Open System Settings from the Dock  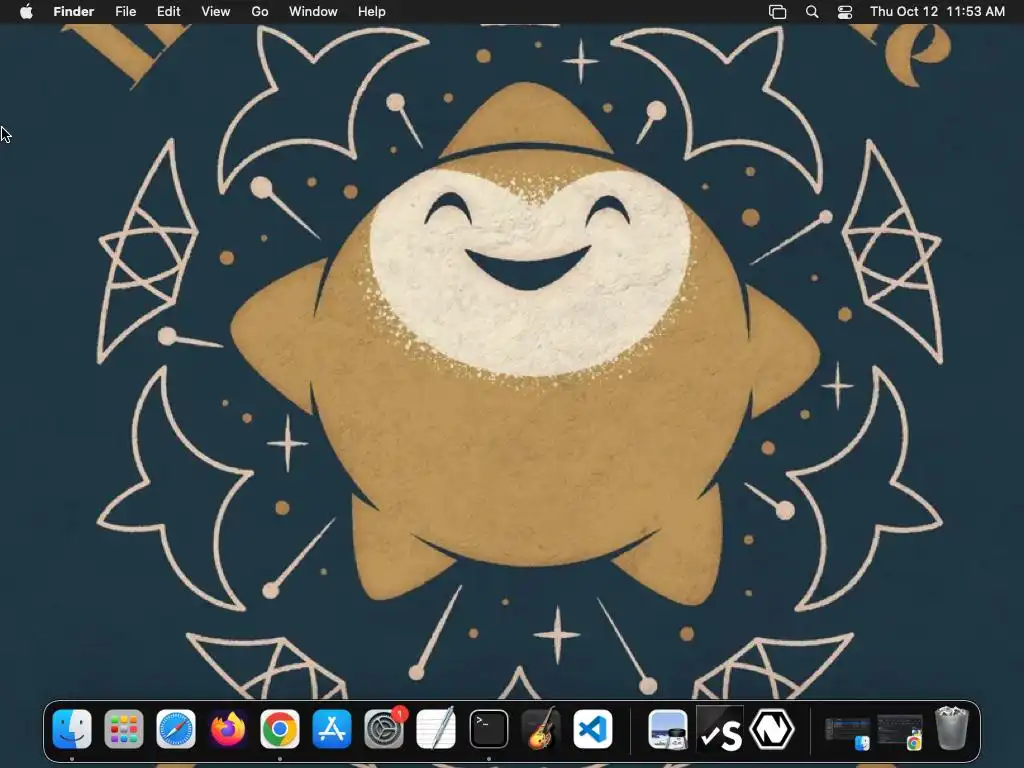point(384,729)
